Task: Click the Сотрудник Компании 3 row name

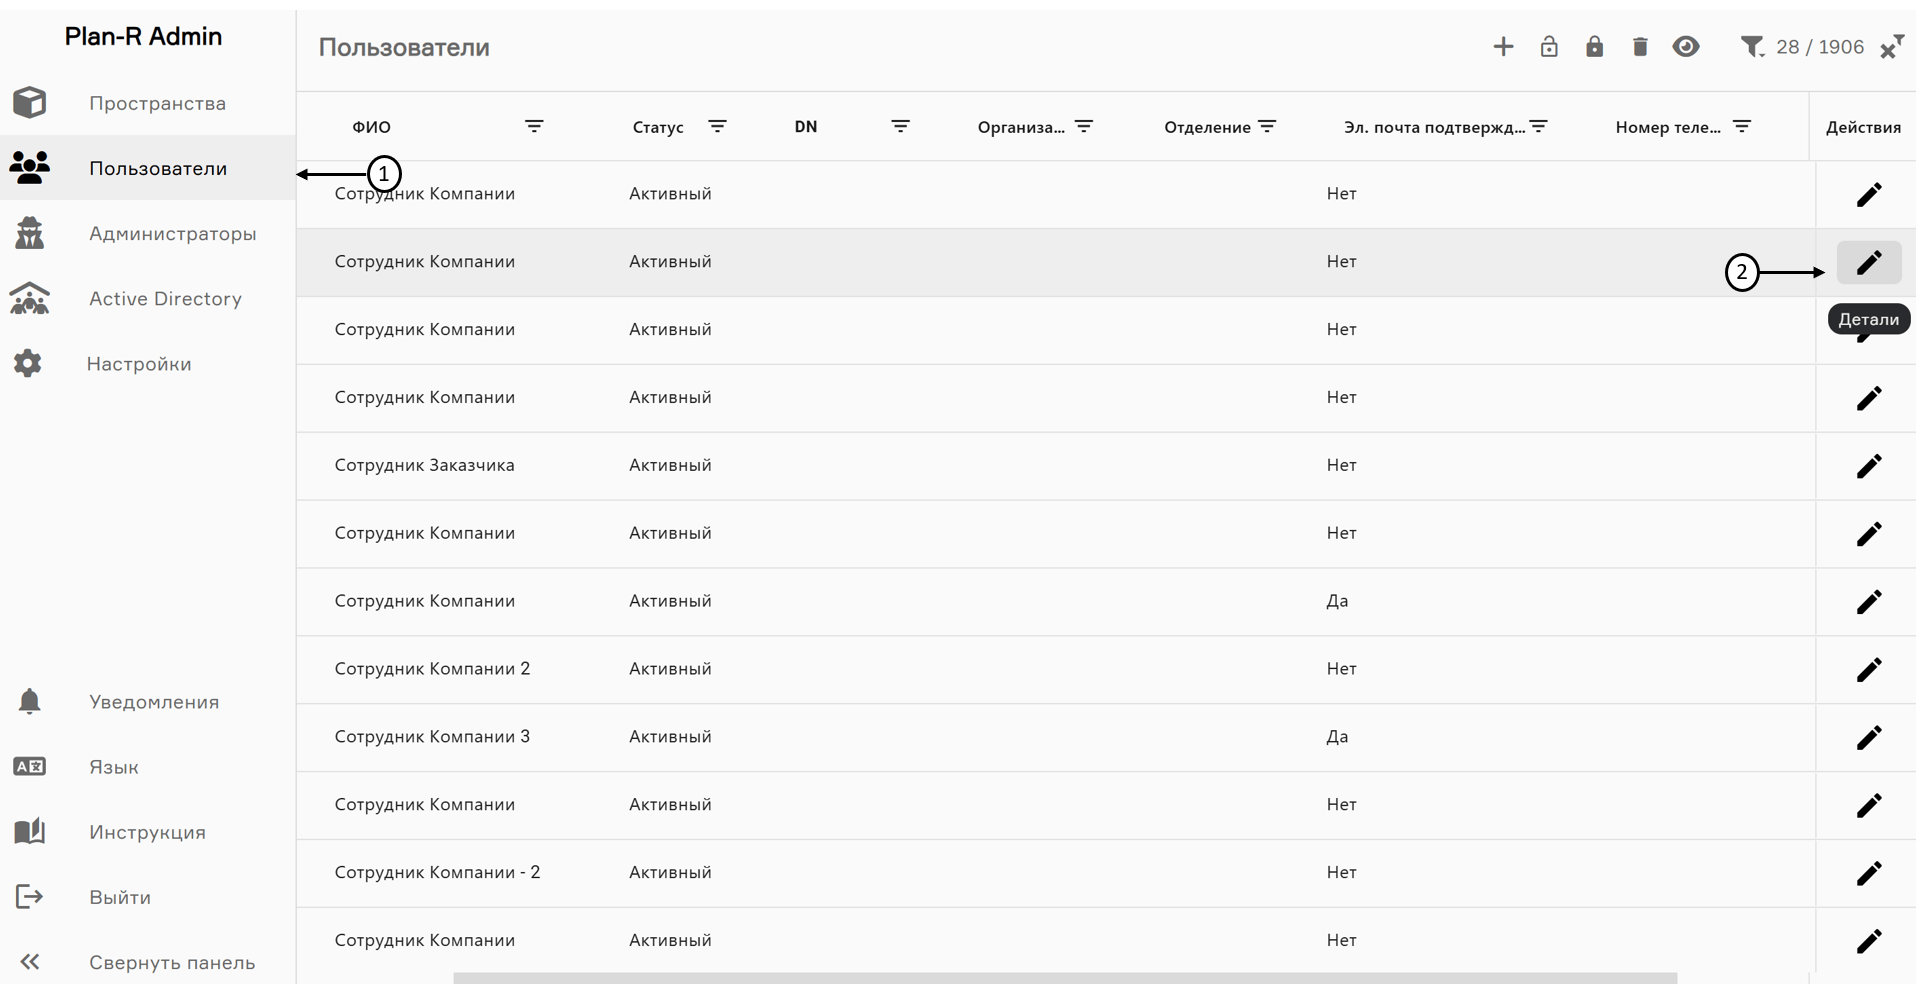Action: coord(432,737)
